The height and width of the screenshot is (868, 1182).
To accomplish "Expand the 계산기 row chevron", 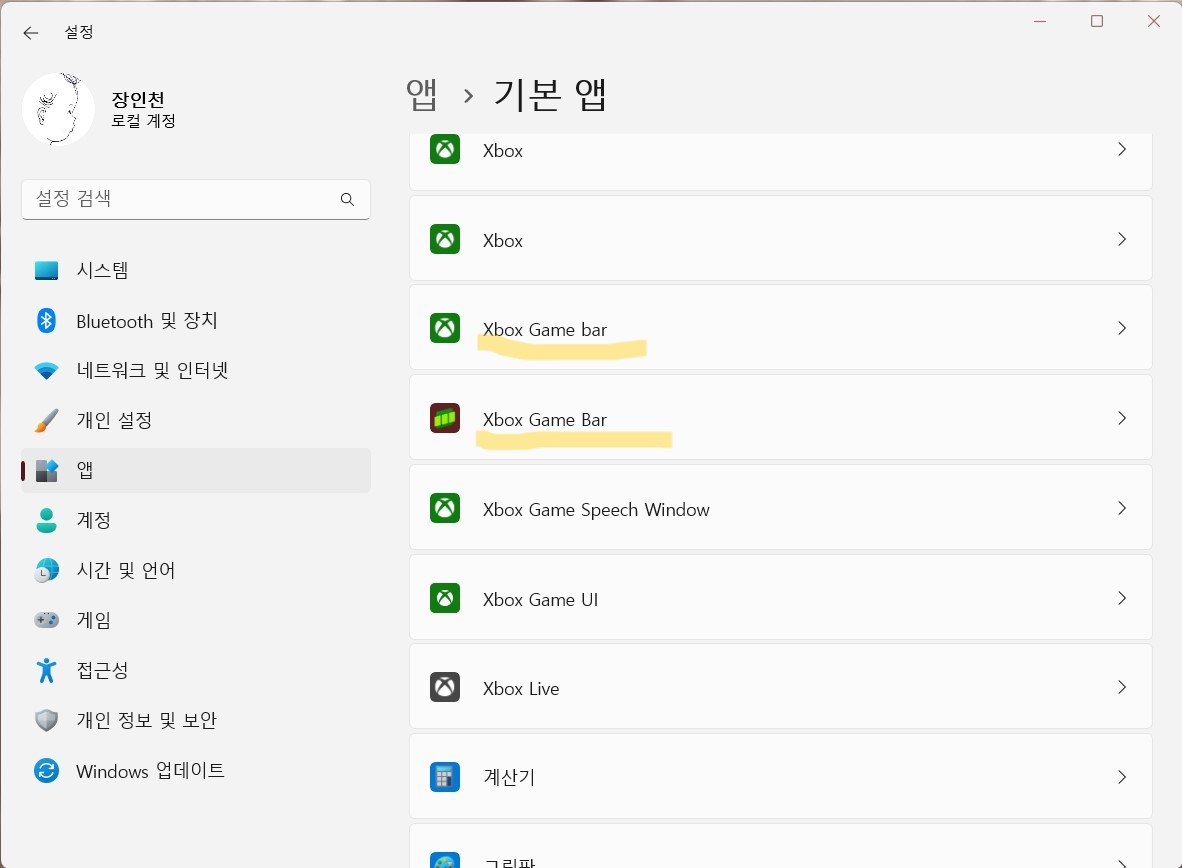I will pos(1122,777).
